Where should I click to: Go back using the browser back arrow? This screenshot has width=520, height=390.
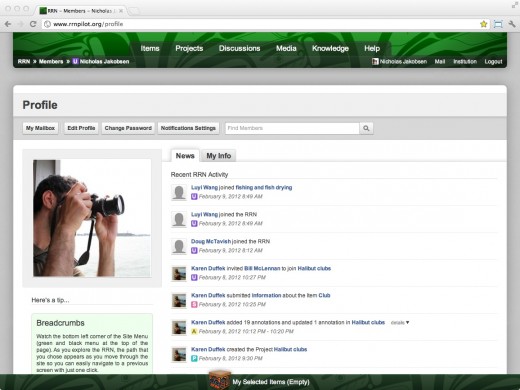[x=8, y=24]
